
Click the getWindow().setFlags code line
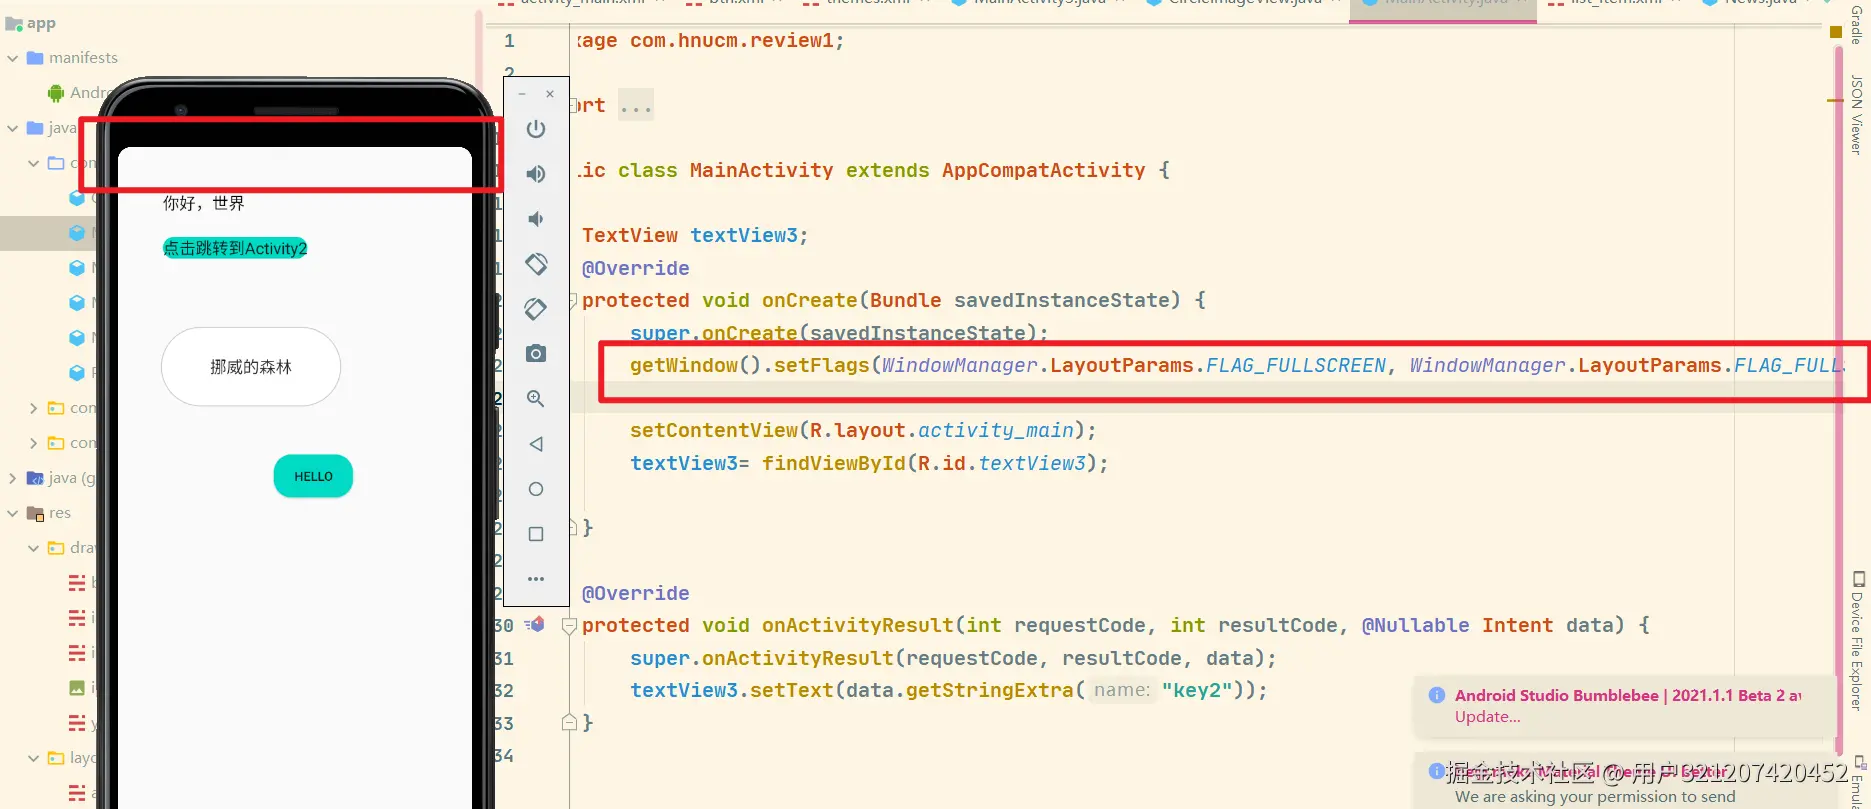click(x=1235, y=366)
